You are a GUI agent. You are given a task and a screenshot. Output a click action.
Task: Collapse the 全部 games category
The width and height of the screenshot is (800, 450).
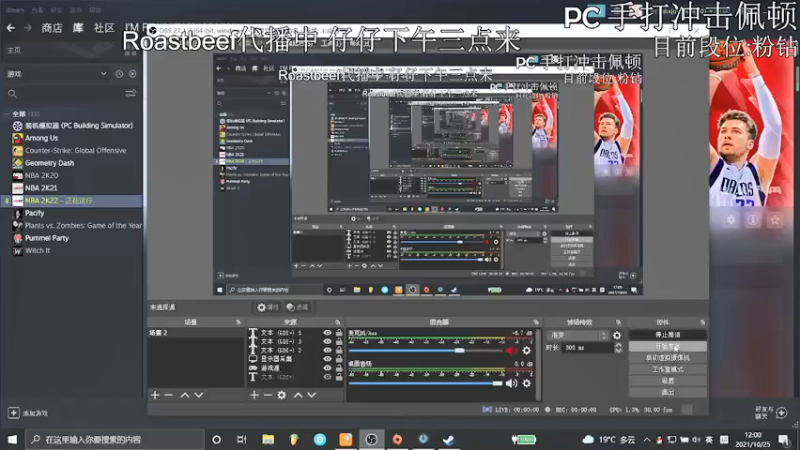point(7,114)
